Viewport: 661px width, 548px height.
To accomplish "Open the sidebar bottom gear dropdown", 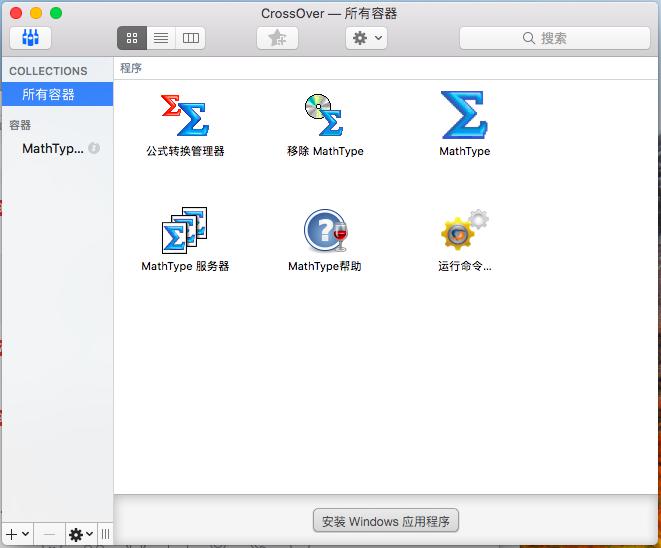I will (80, 534).
